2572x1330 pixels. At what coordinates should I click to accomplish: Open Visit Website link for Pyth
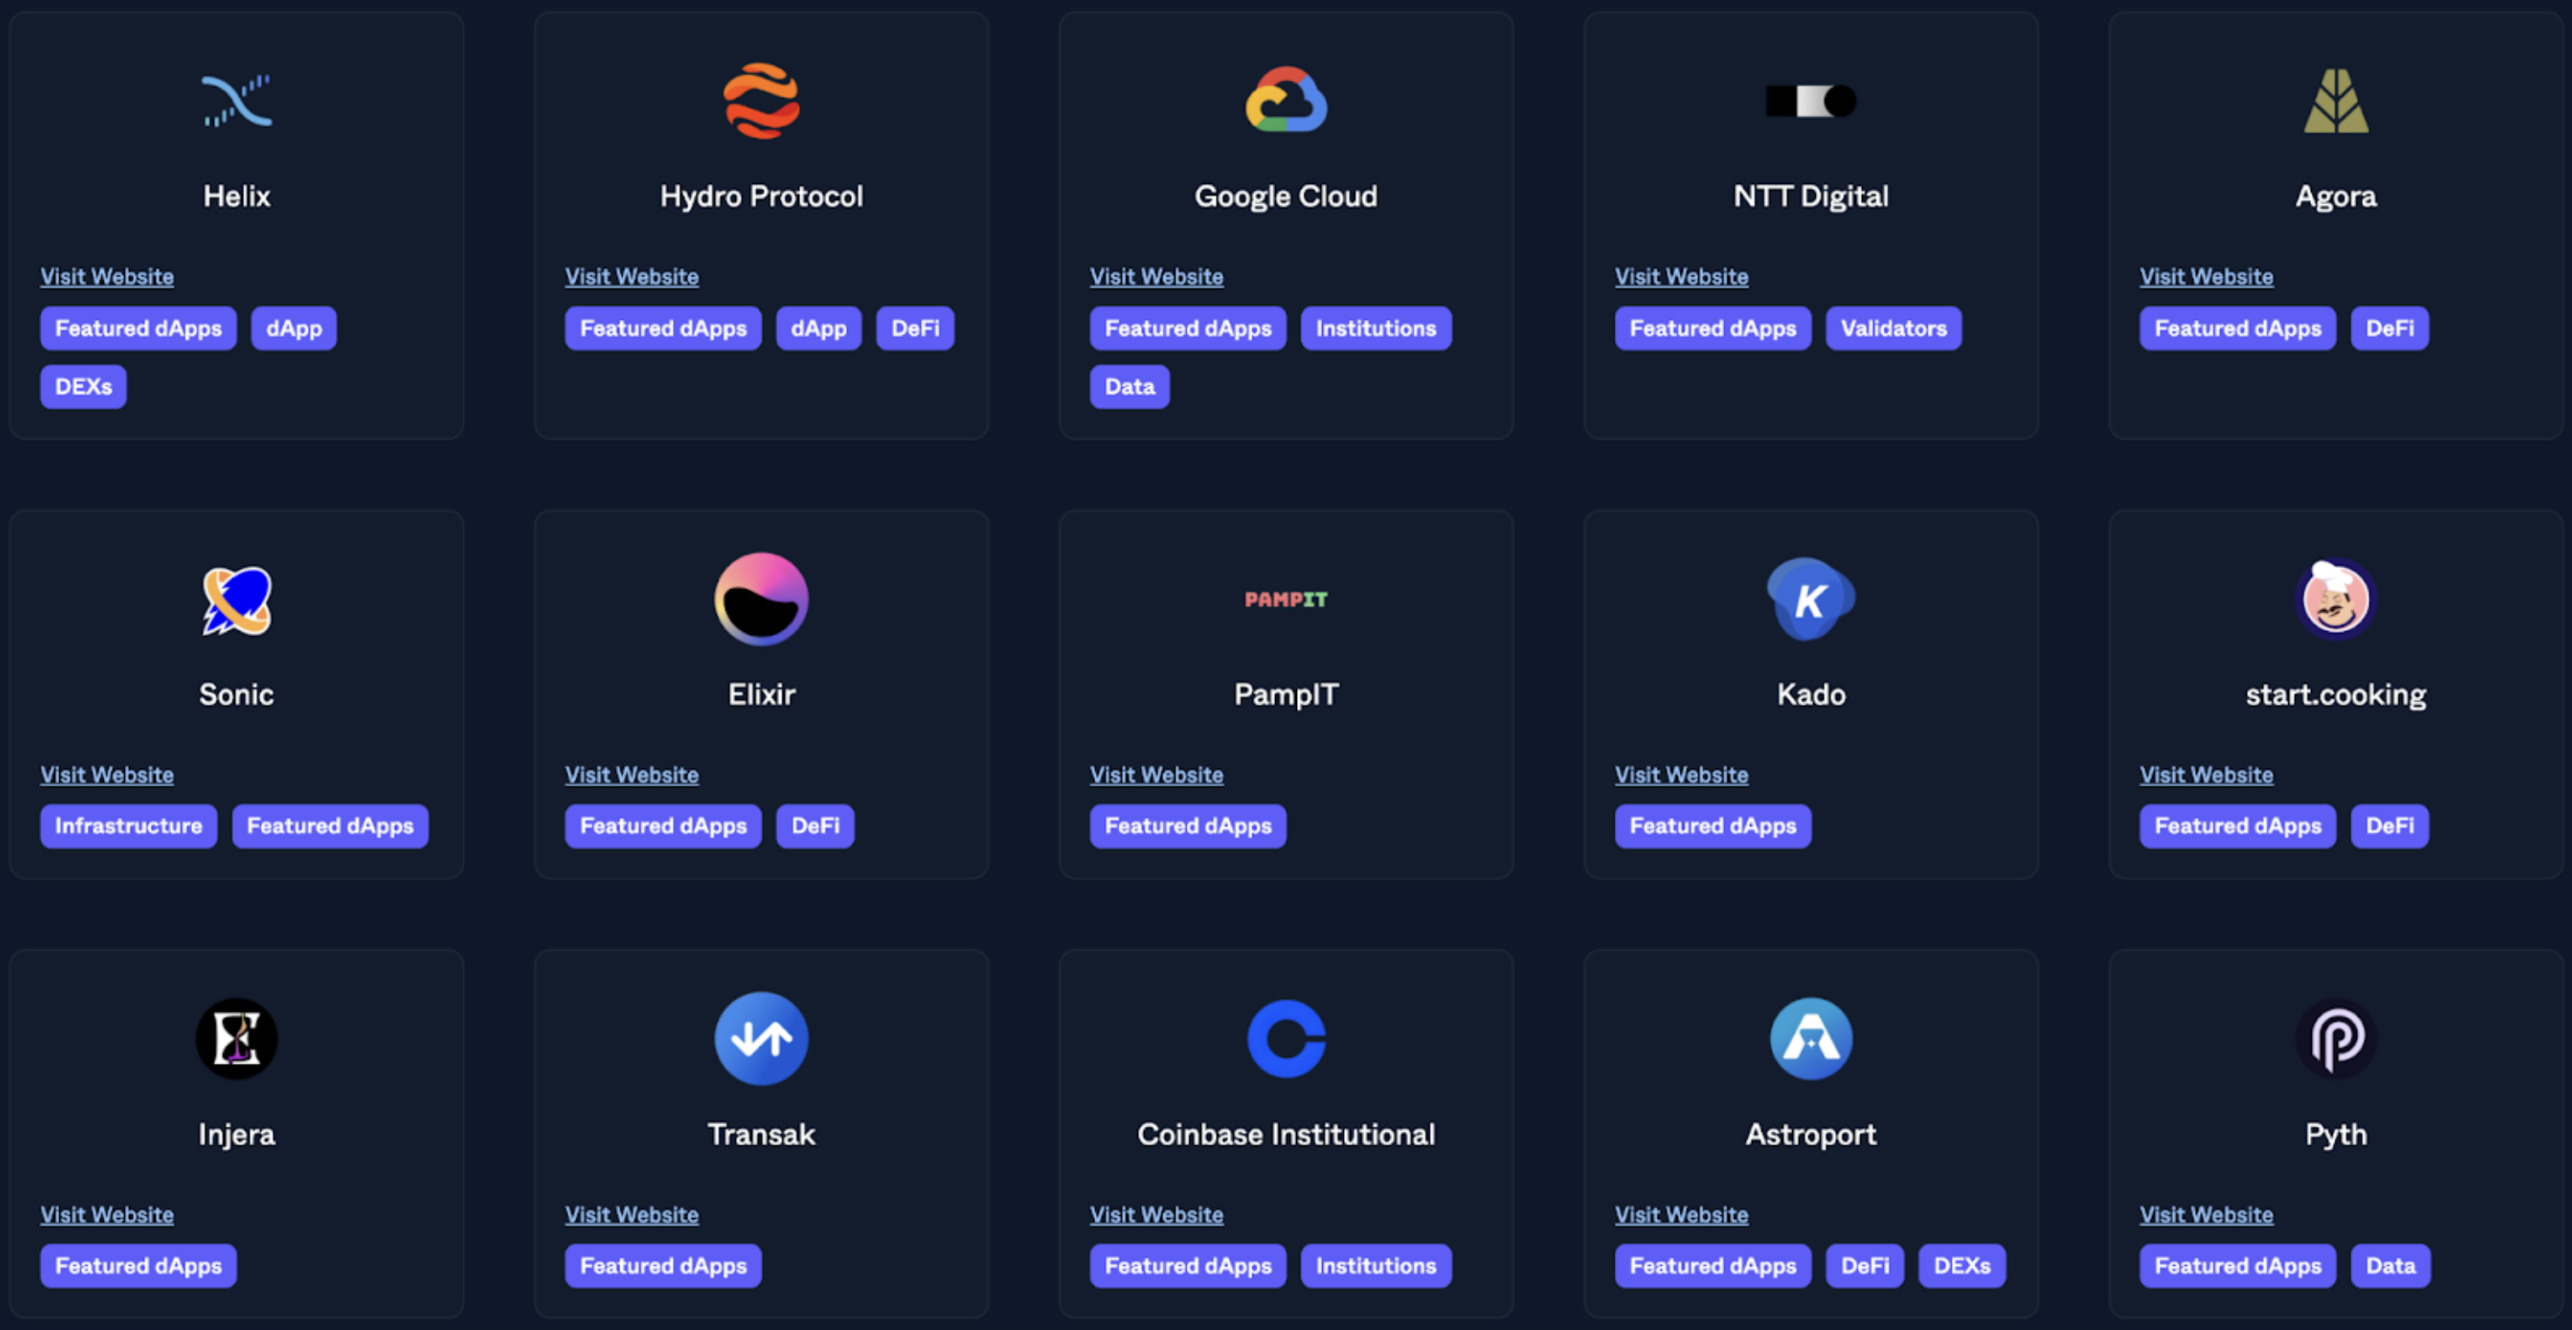pyautogui.click(x=2207, y=1214)
